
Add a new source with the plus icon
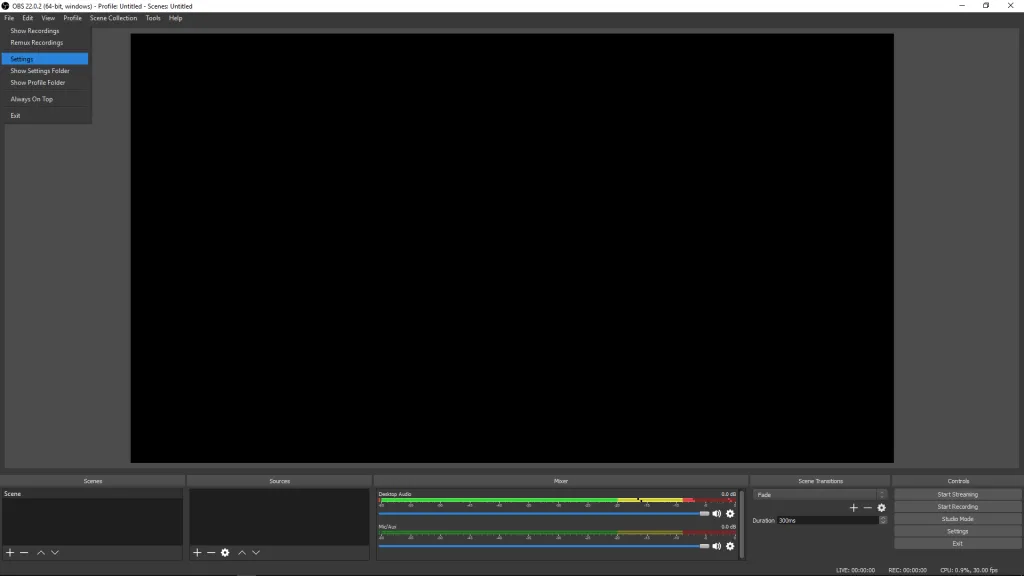coord(197,553)
